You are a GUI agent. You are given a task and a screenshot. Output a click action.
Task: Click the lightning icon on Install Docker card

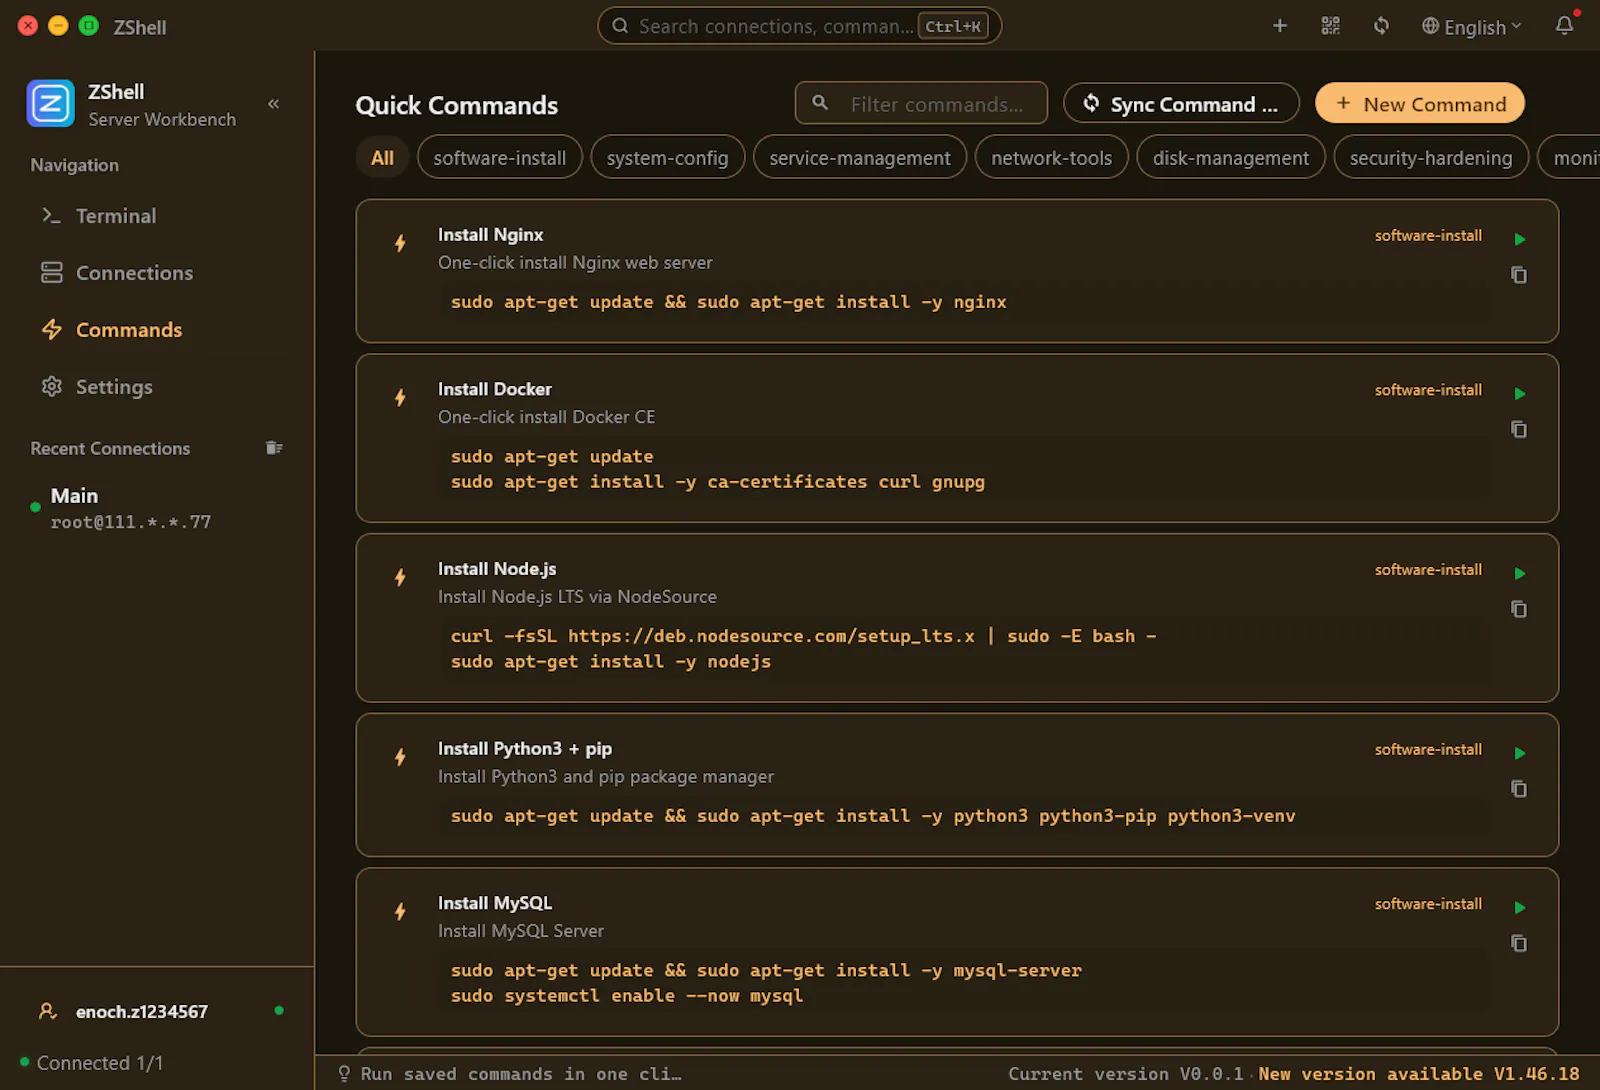pos(400,398)
